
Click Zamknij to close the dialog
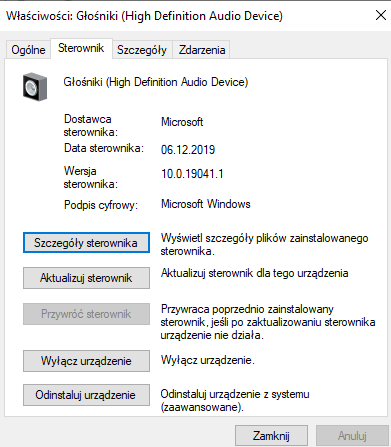[271, 435]
